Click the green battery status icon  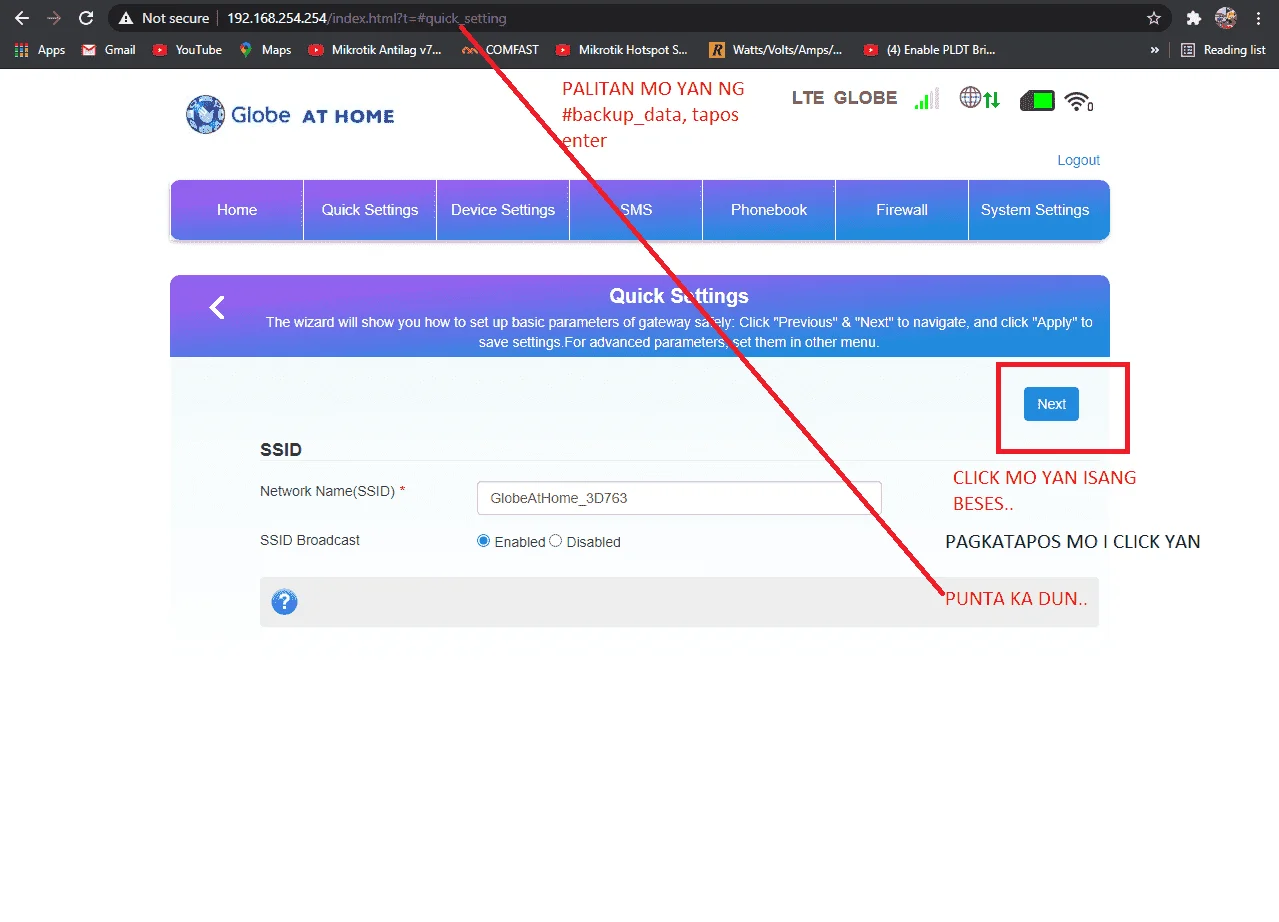[1038, 100]
